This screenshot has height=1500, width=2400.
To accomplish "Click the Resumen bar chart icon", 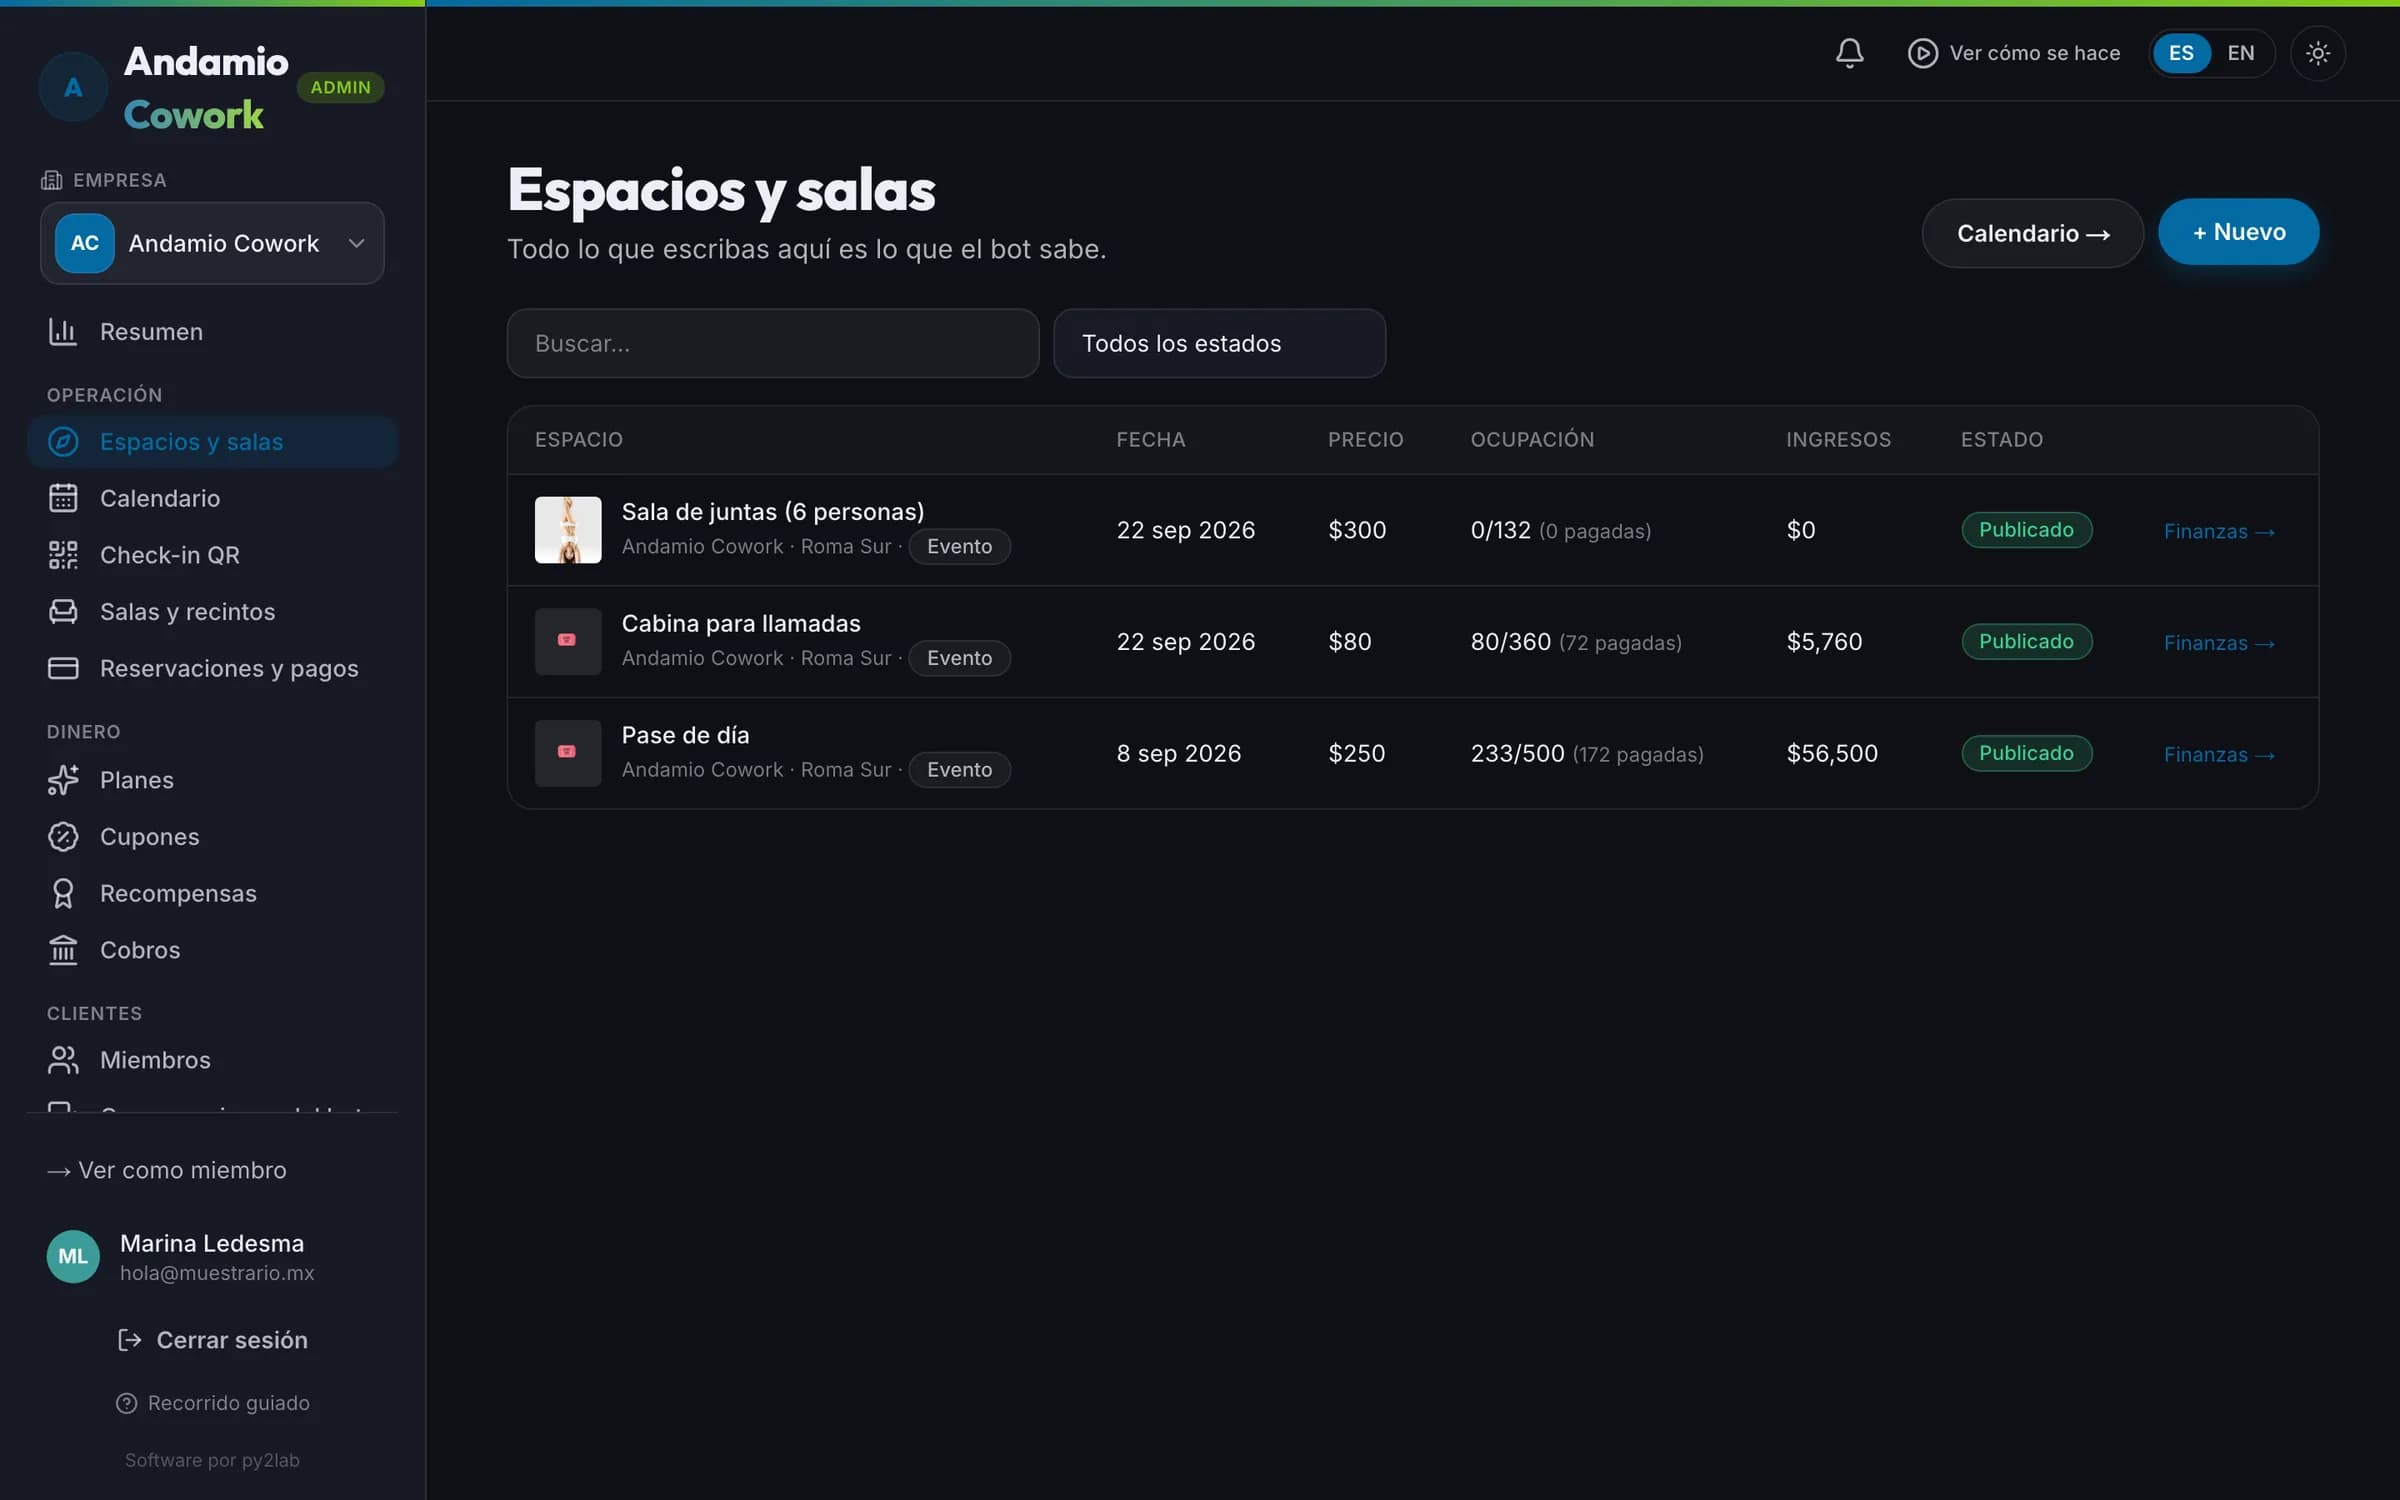I will click(x=63, y=331).
